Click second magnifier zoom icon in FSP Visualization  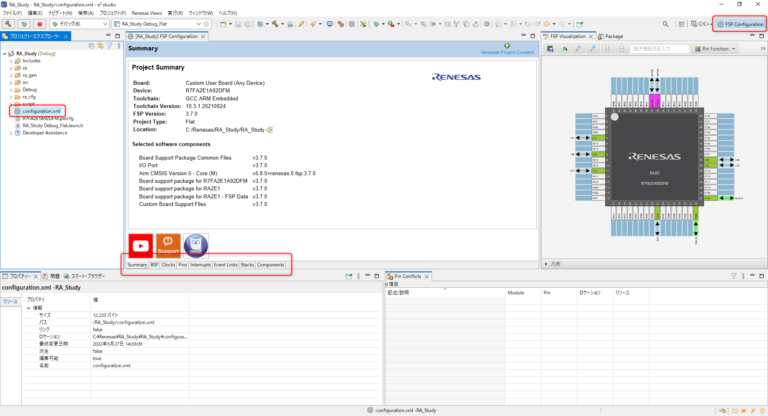593,49
